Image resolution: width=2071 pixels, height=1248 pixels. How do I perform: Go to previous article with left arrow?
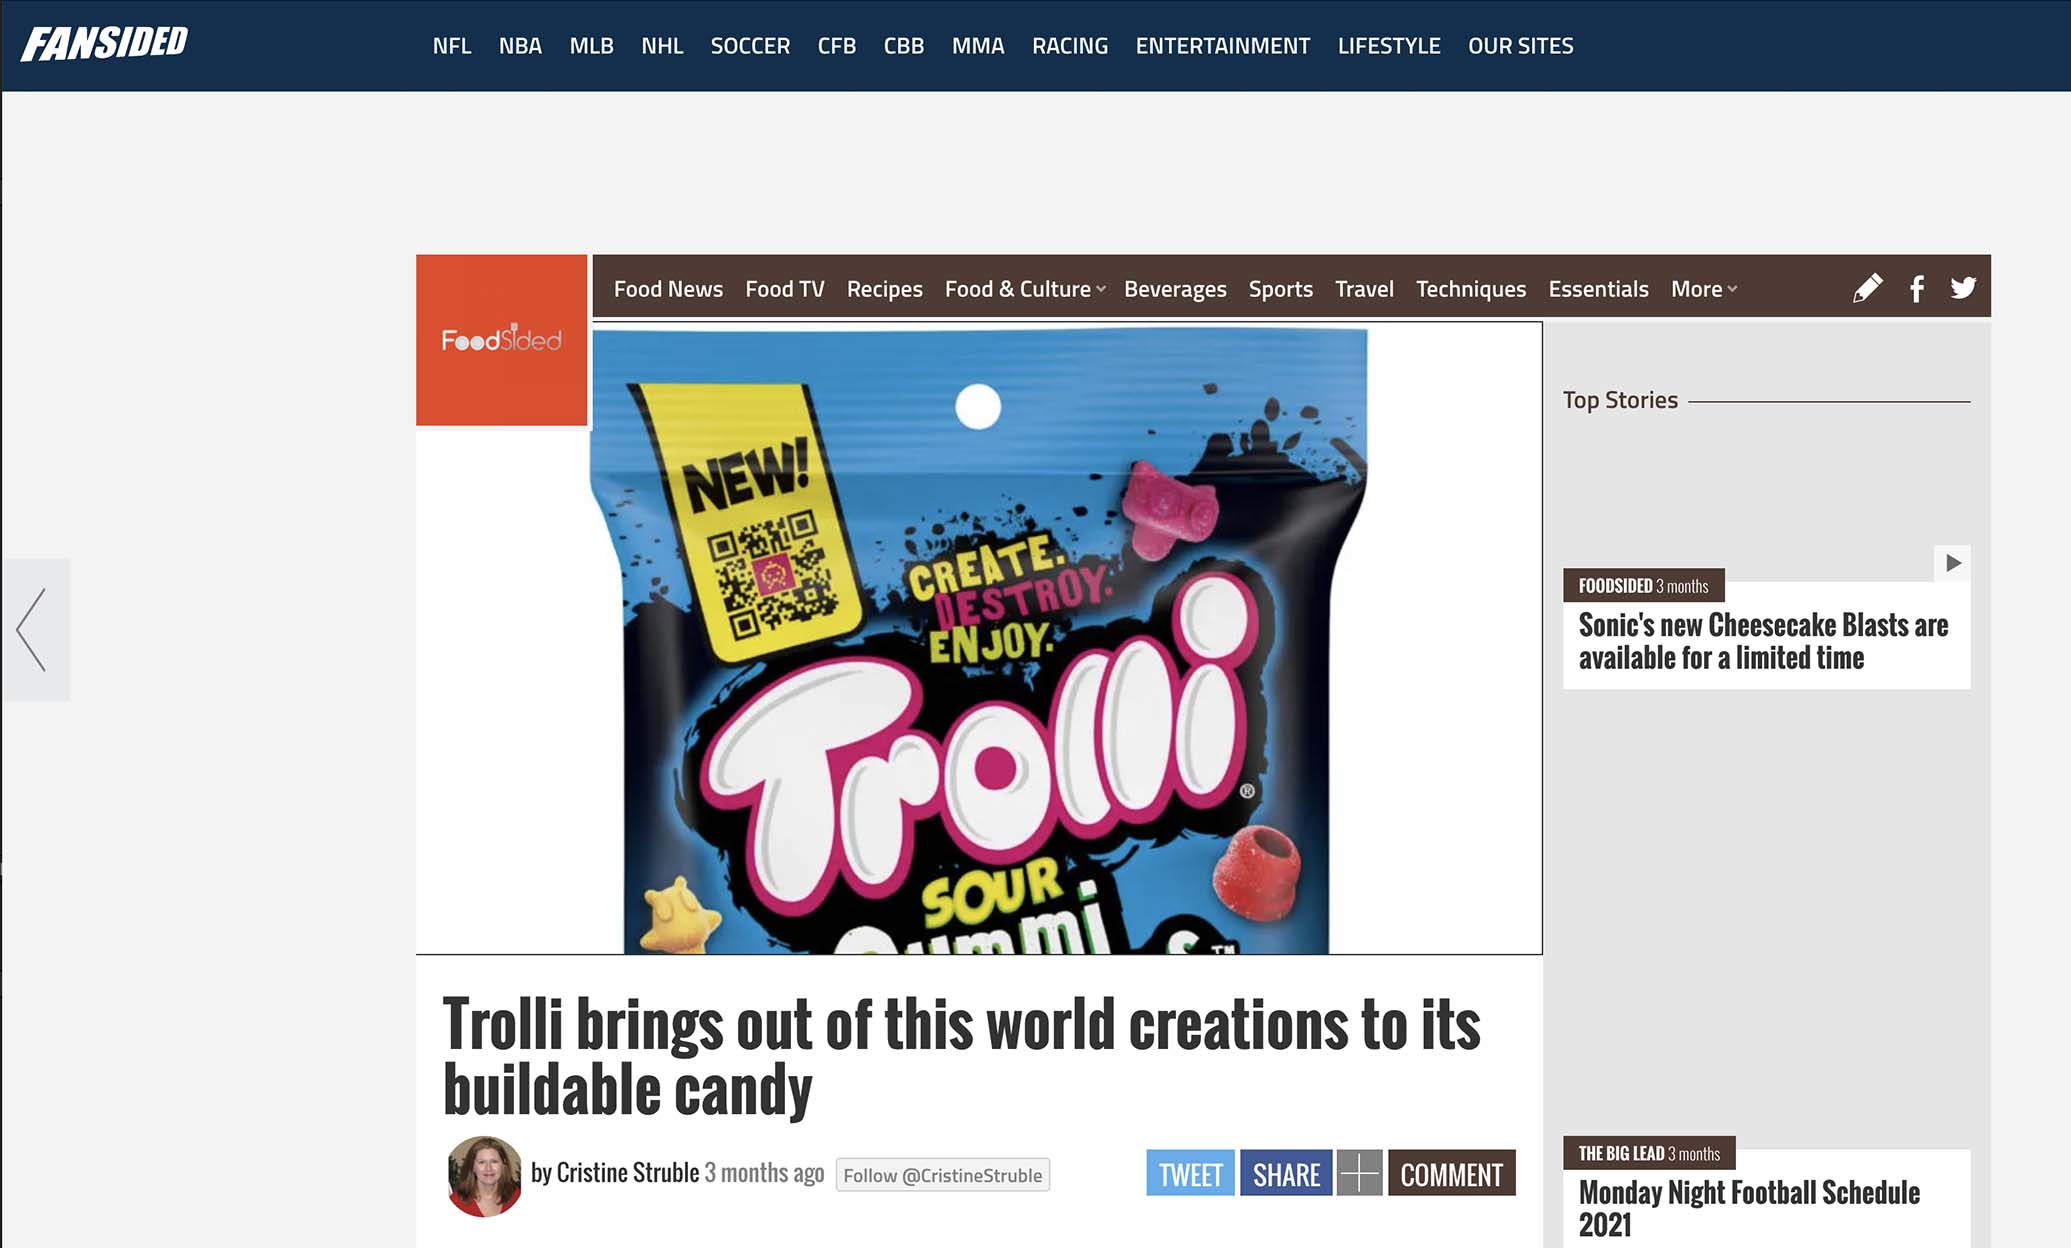(x=34, y=630)
